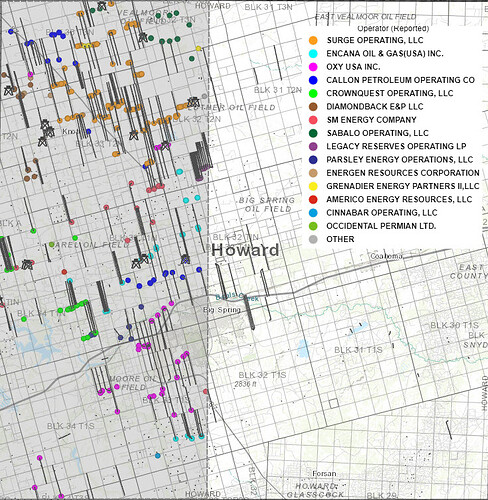The image size is (488, 500).
Task: Click the cyan Encana Oil & Gas legend swatch
Action: point(313,54)
